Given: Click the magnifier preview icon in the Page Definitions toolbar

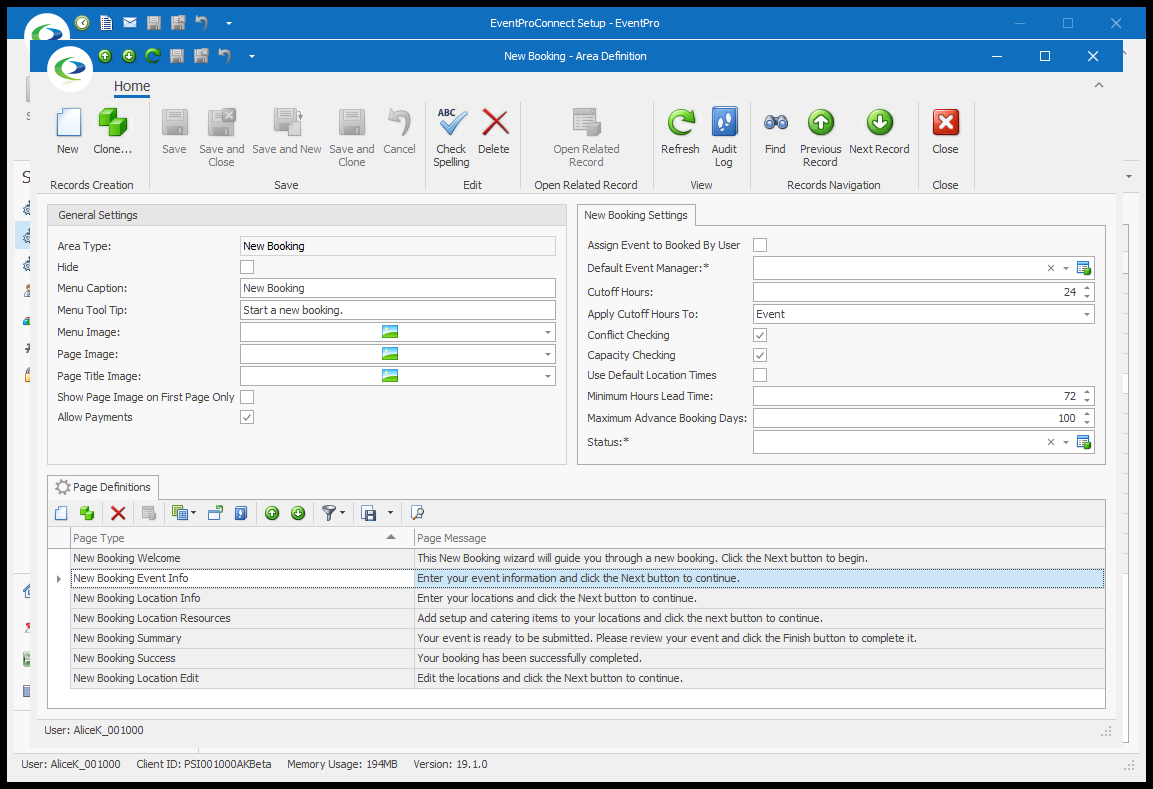Looking at the screenshot, I should pyautogui.click(x=417, y=513).
